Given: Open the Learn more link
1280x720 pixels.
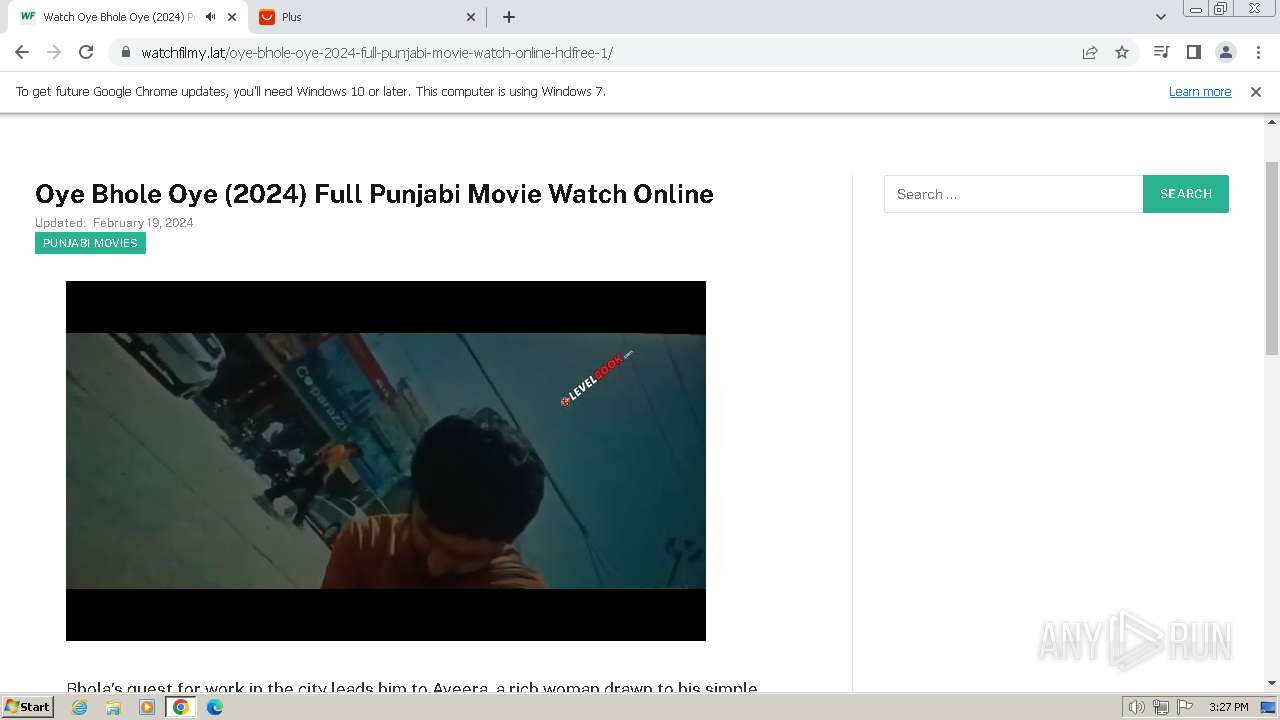Looking at the screenshot, I should point(1200,91).
